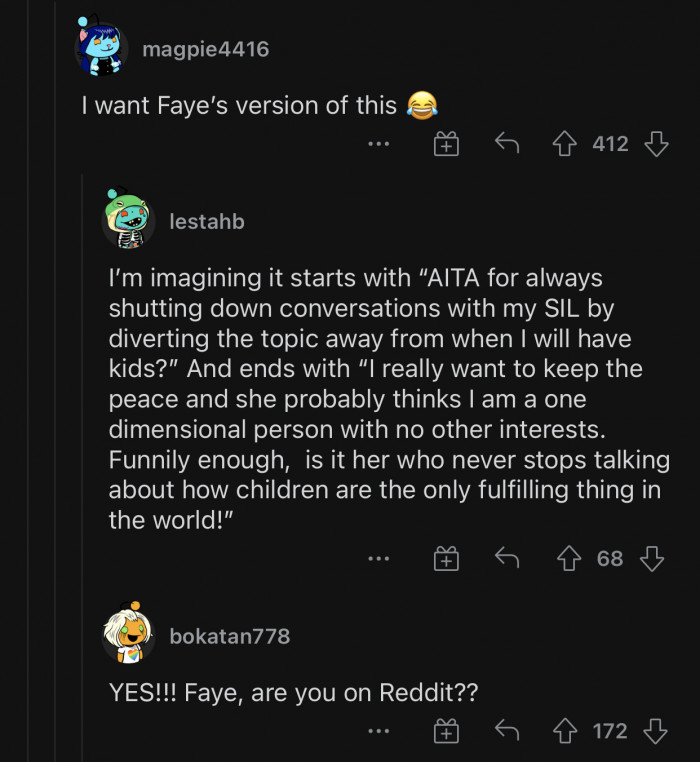The image size is (700, 762).
Task: Open more options on bokatan778's comment
Action: coord(378,731)
